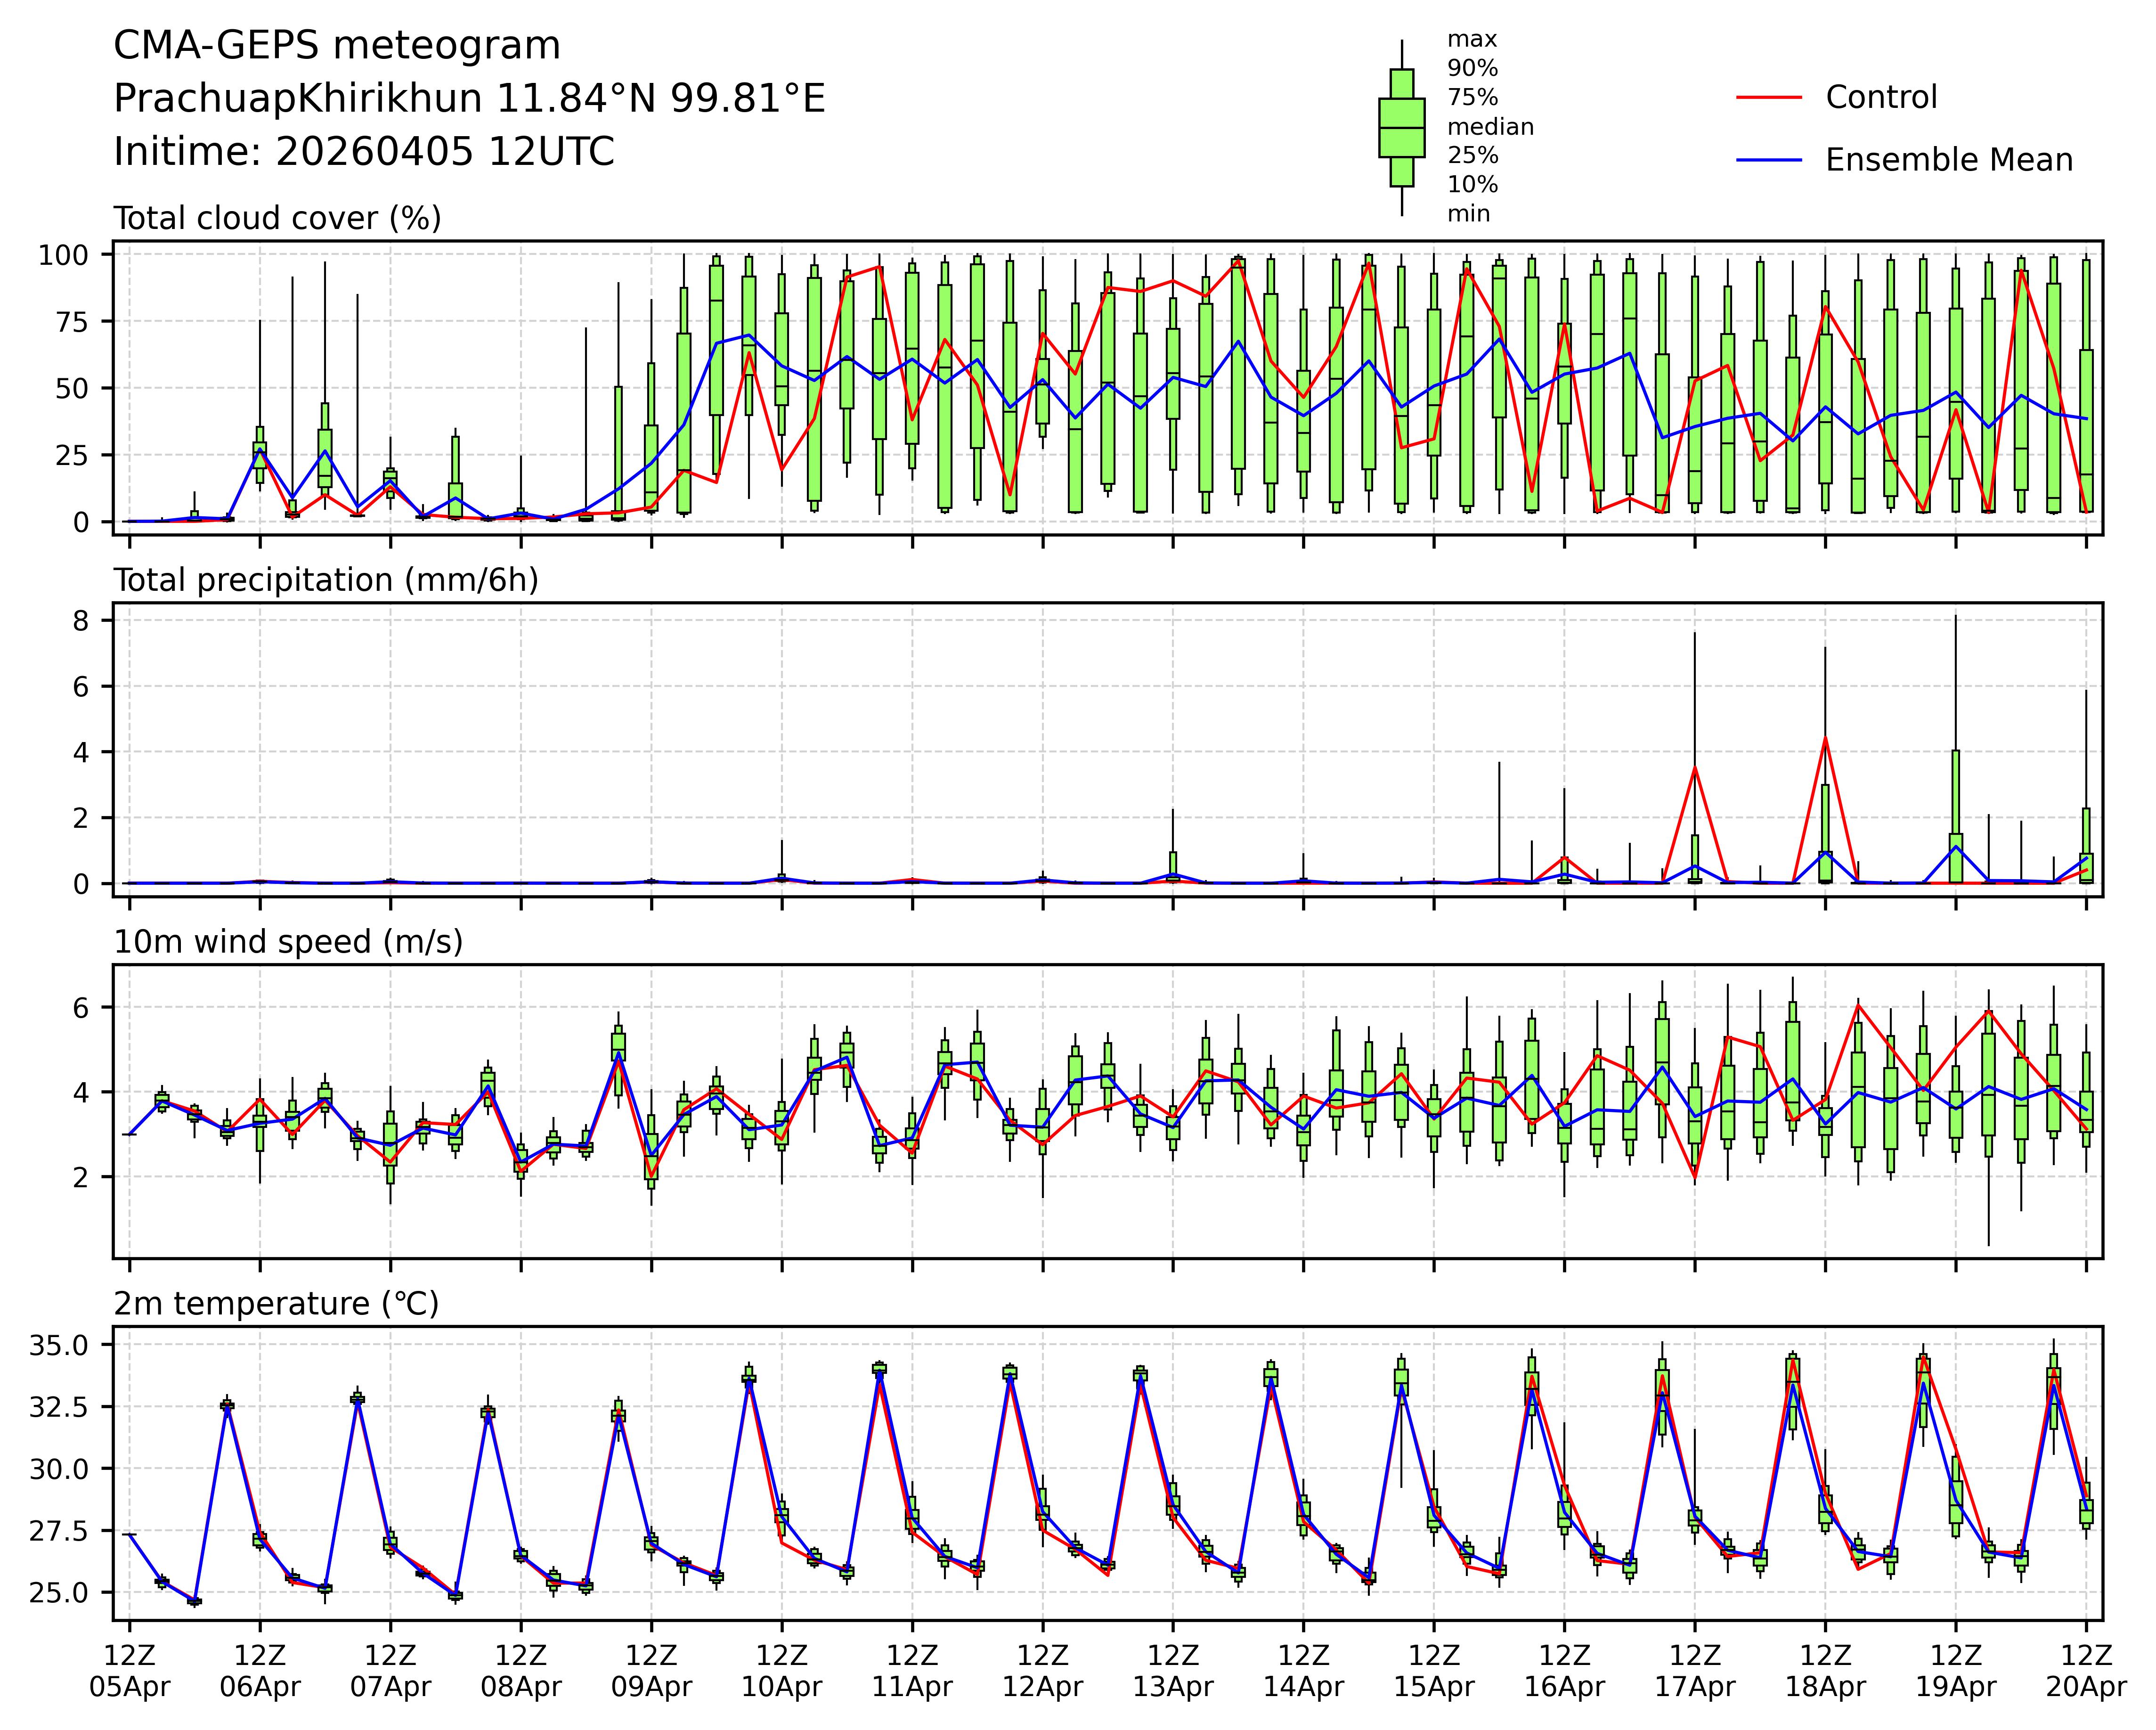Click the Total precipitation panel title

[x=326, y=580]
